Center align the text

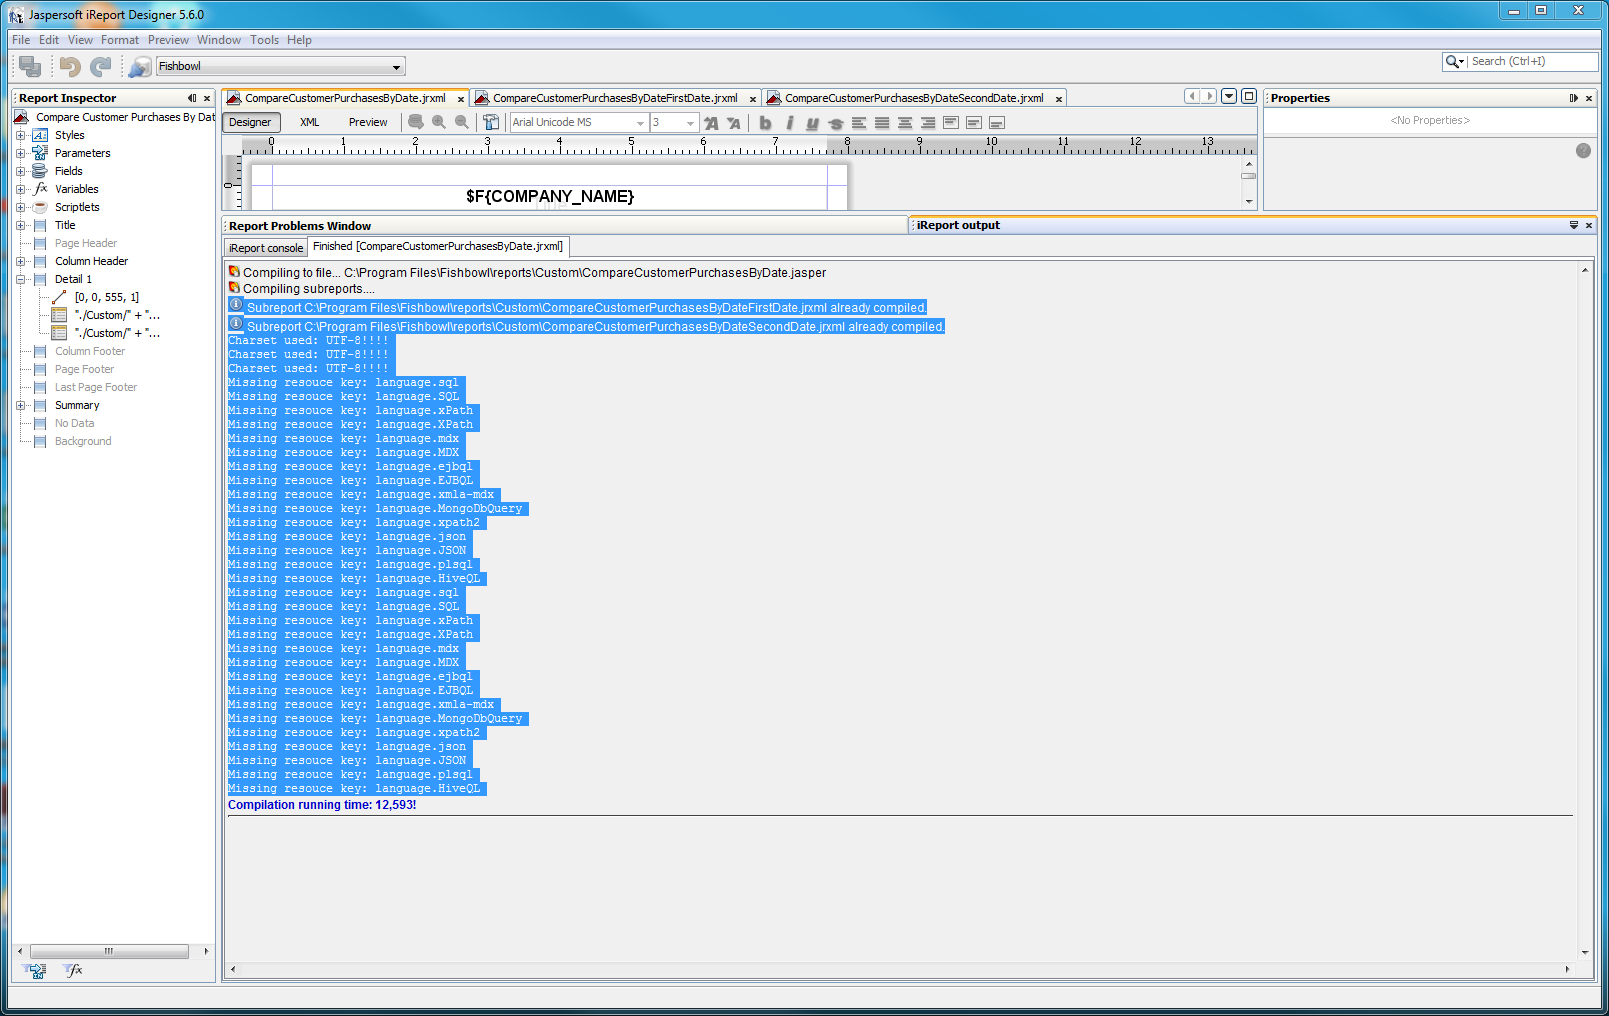[905, 123]
